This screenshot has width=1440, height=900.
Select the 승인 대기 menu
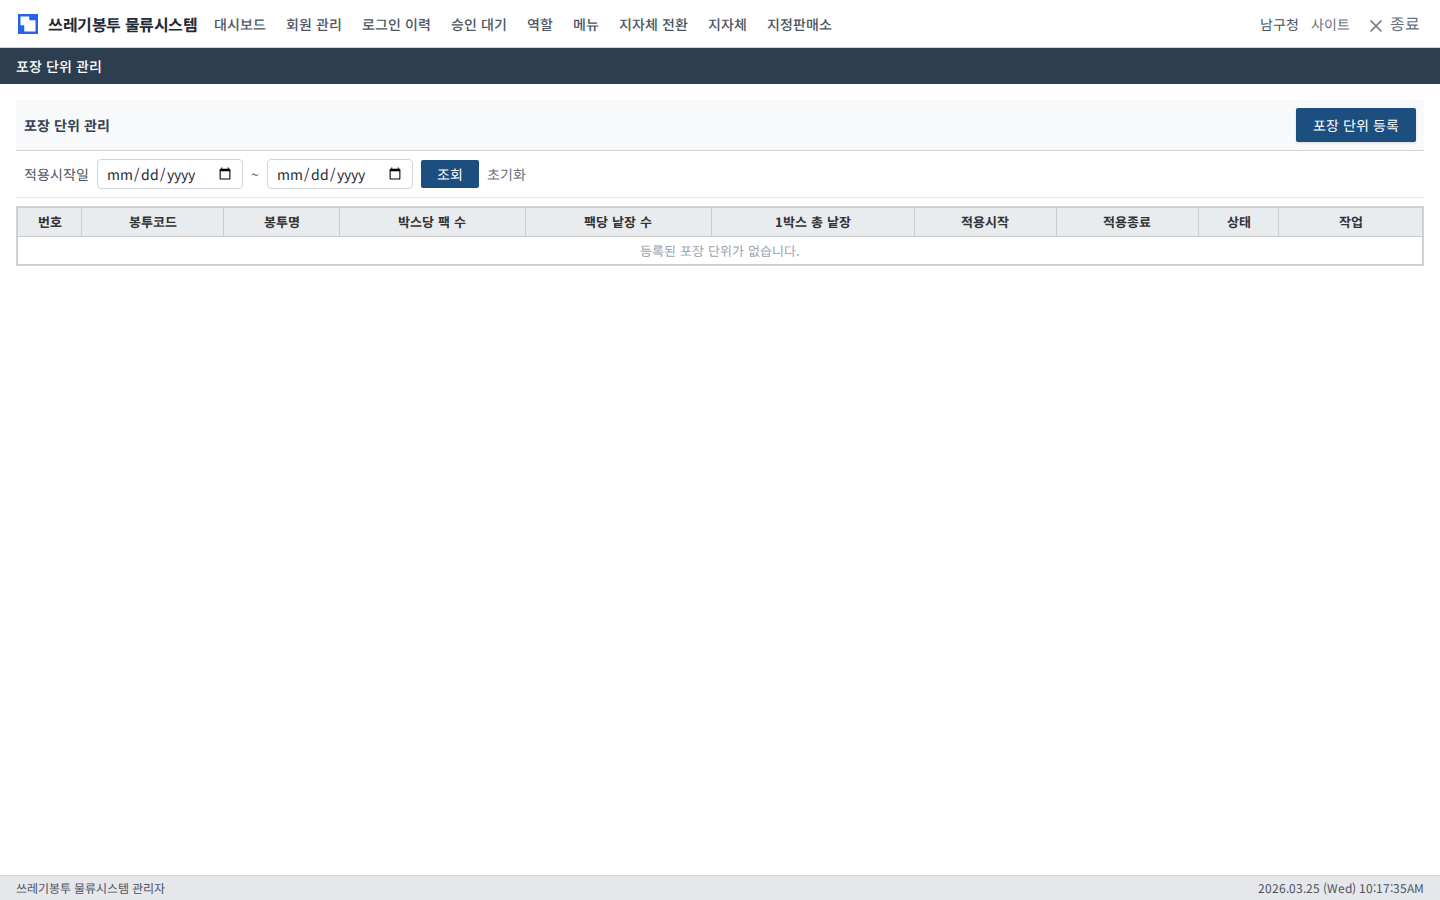click(478, 24)
